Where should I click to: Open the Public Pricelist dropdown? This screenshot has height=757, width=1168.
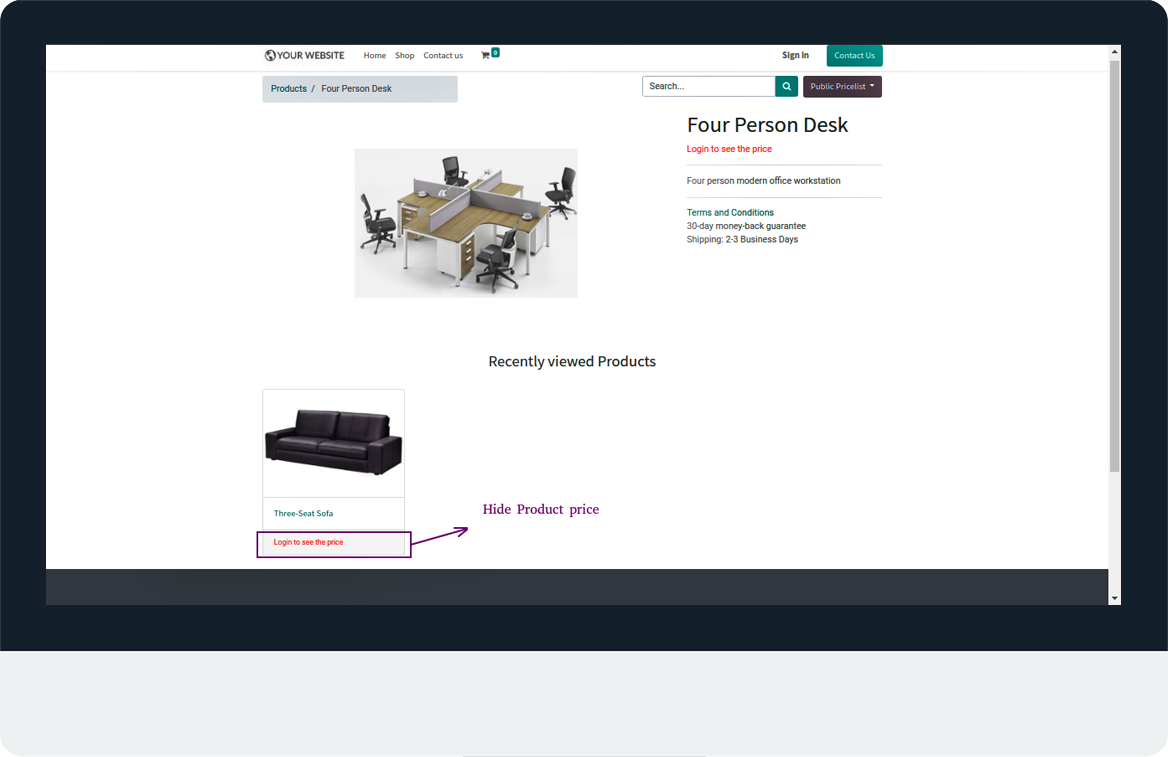tap(842, 86)
